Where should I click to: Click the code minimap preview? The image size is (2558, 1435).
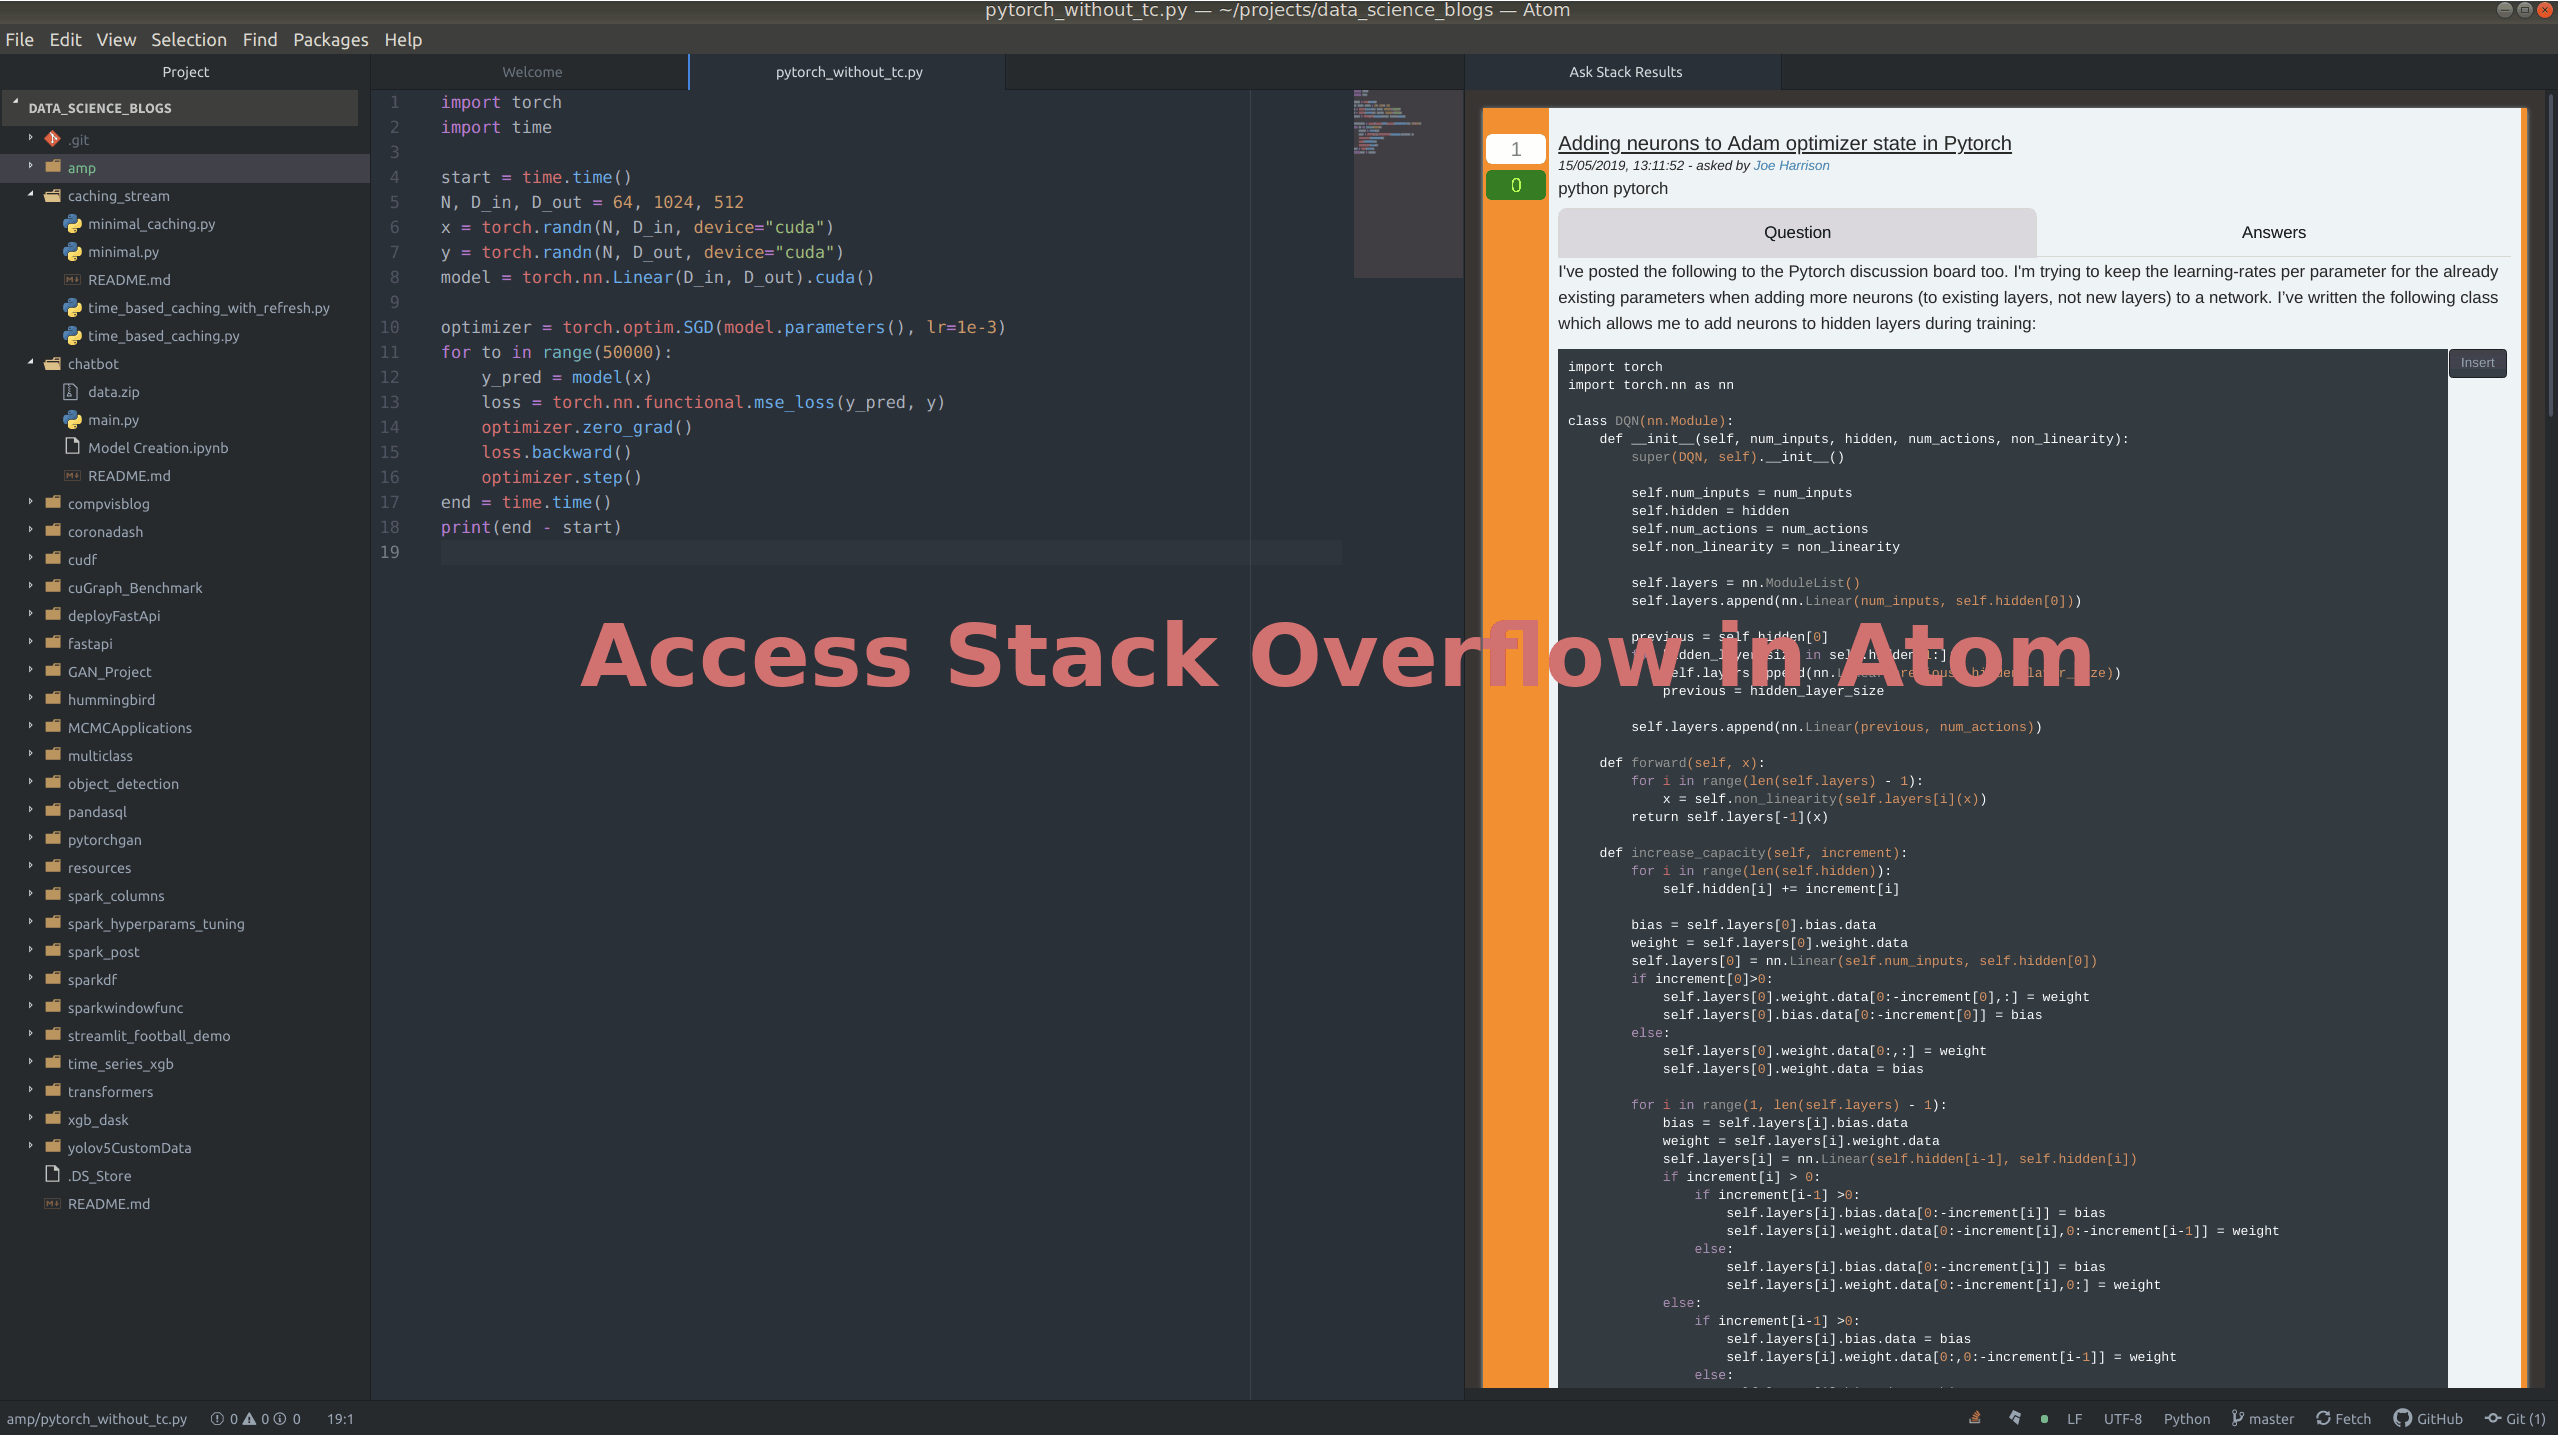(1407, 184)
